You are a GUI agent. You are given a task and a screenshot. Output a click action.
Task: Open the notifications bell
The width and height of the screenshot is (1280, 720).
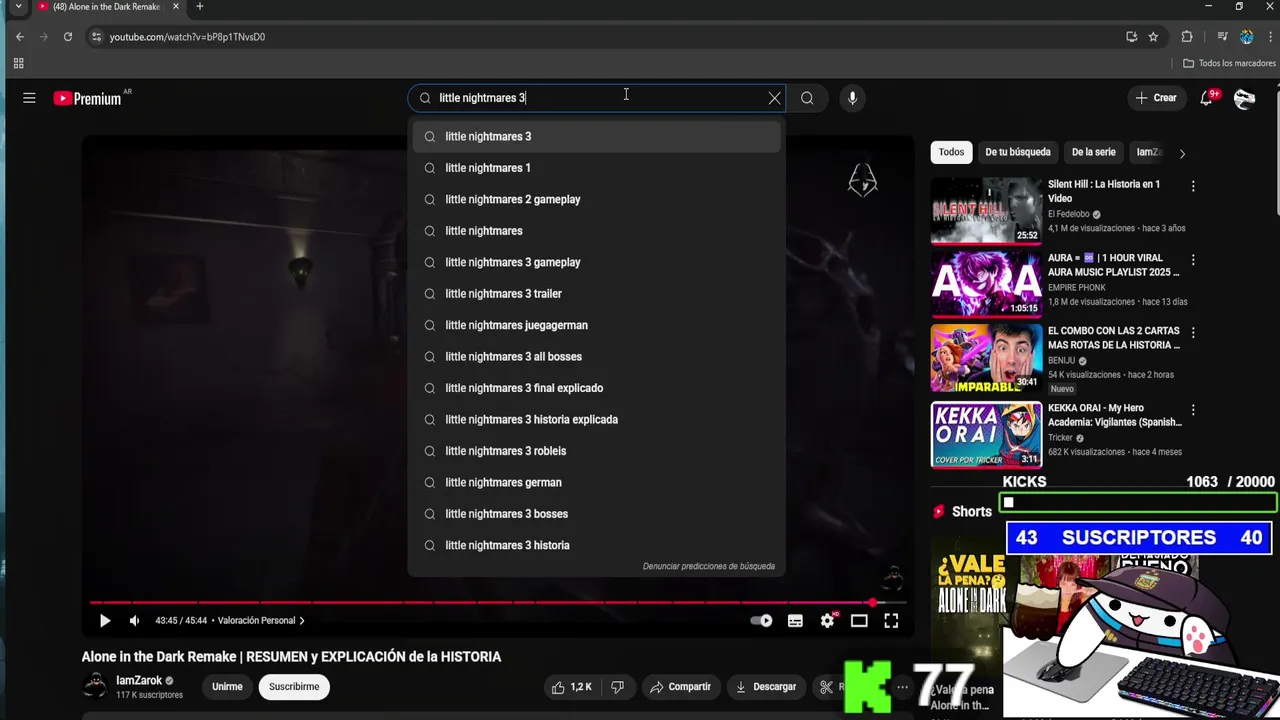click(x=1208, y=98)
